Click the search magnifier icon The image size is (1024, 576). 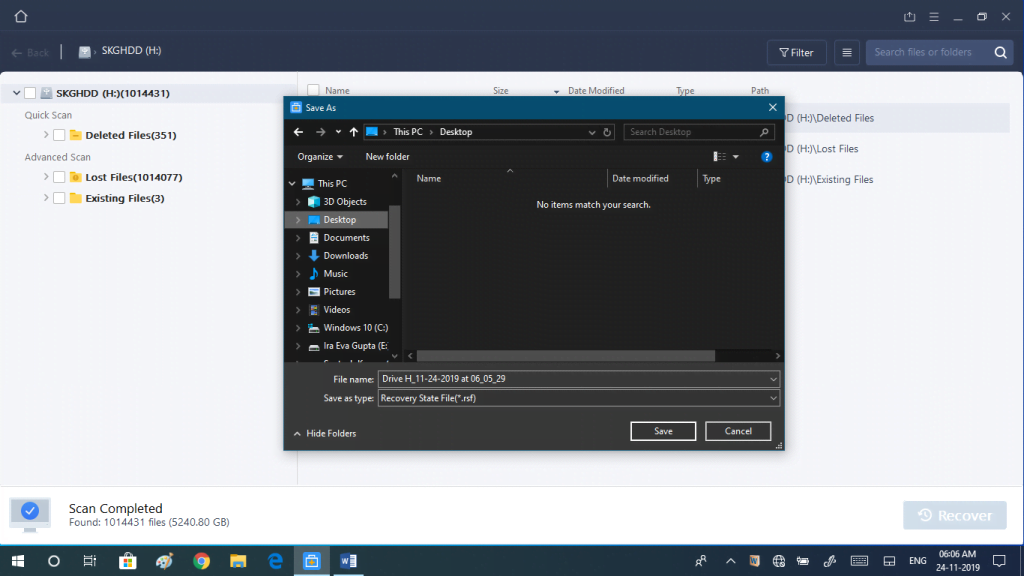1000,53
